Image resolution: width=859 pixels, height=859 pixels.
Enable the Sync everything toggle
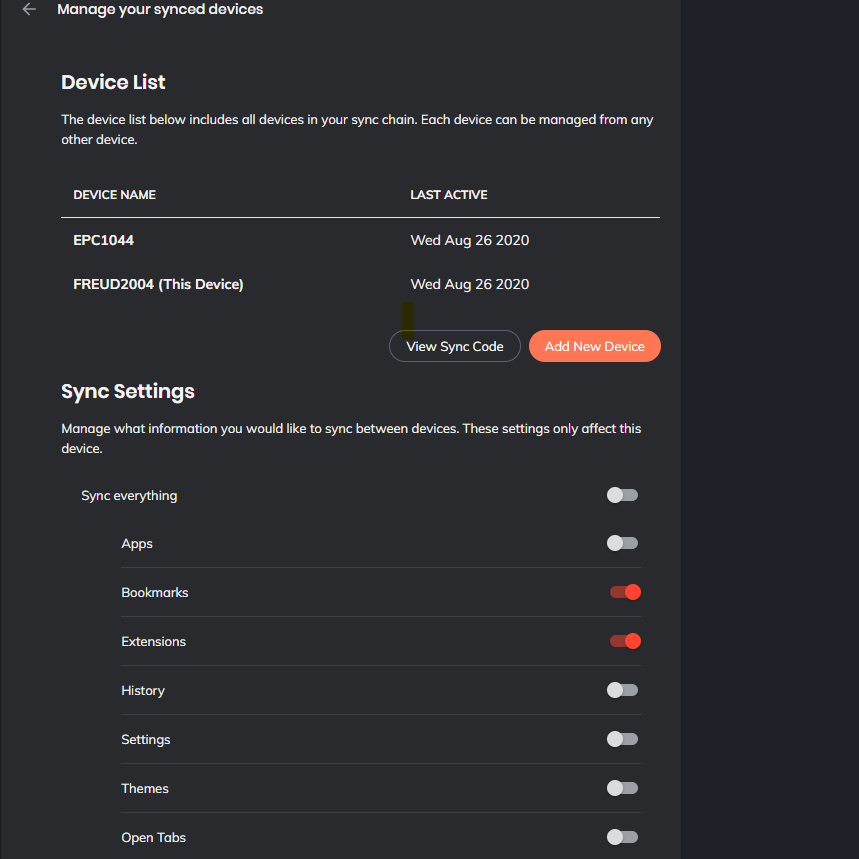622,495
